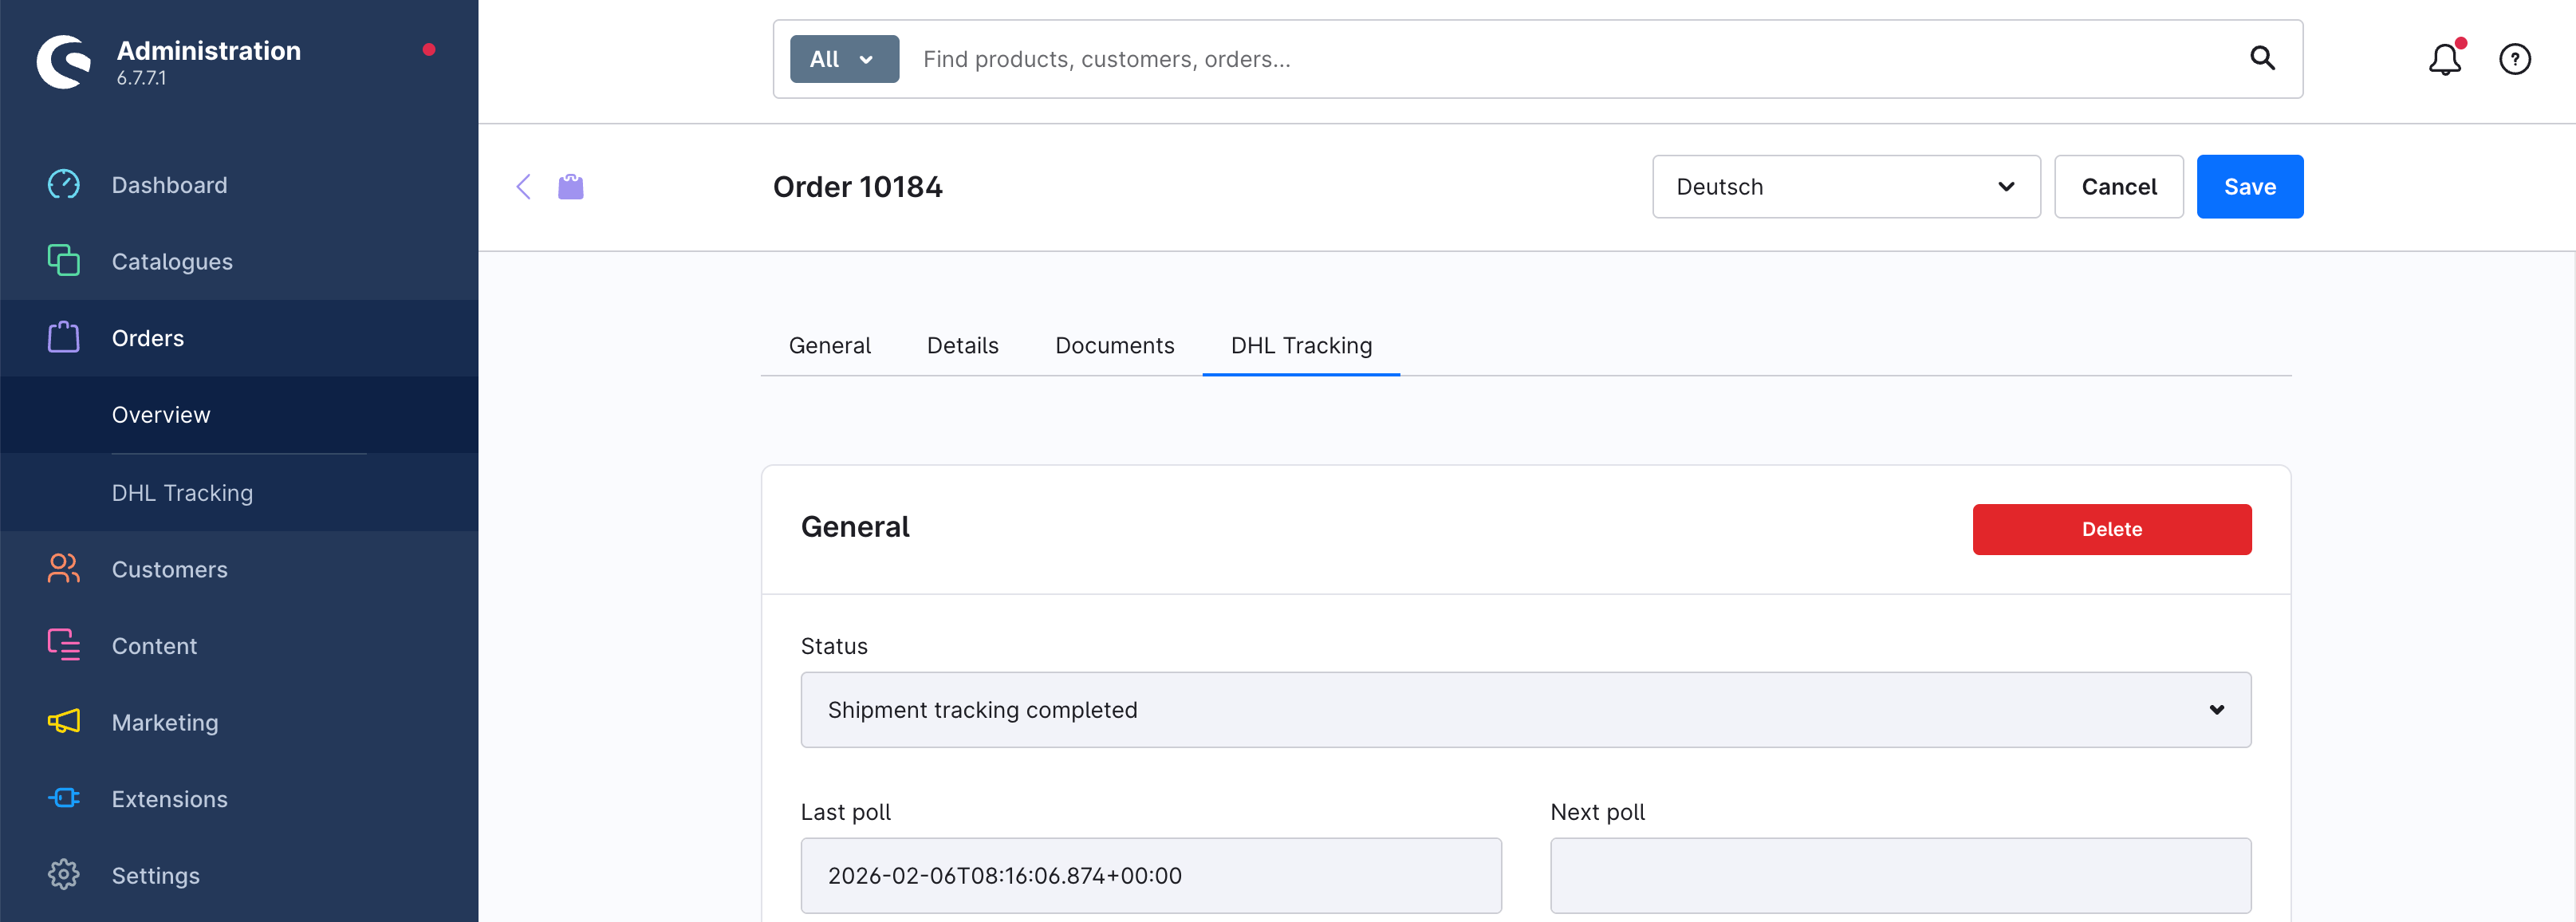Expand the Status dropdown Shipment tracking completed
This screenshot has height=922, width=2576.
(1526, 709)
